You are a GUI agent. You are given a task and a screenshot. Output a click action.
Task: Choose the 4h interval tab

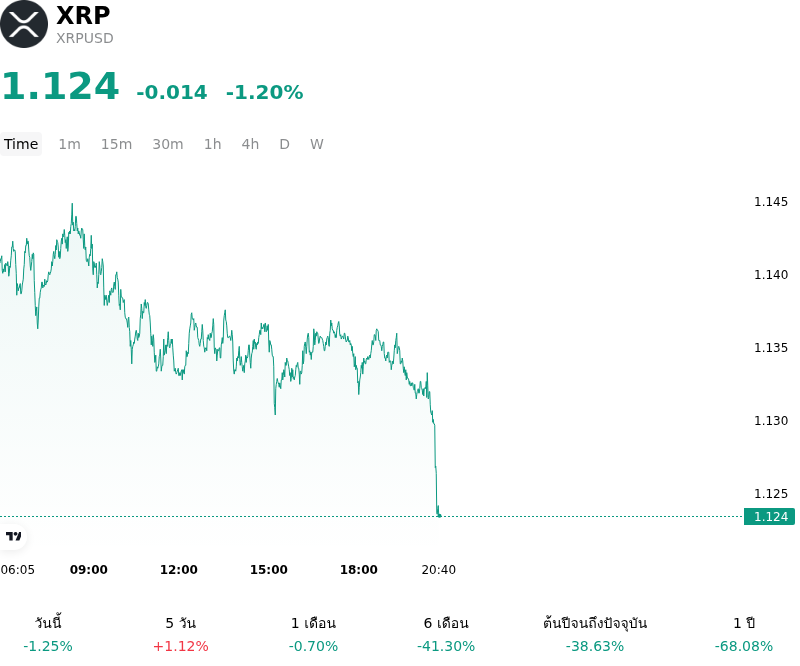tap(250, 144)
